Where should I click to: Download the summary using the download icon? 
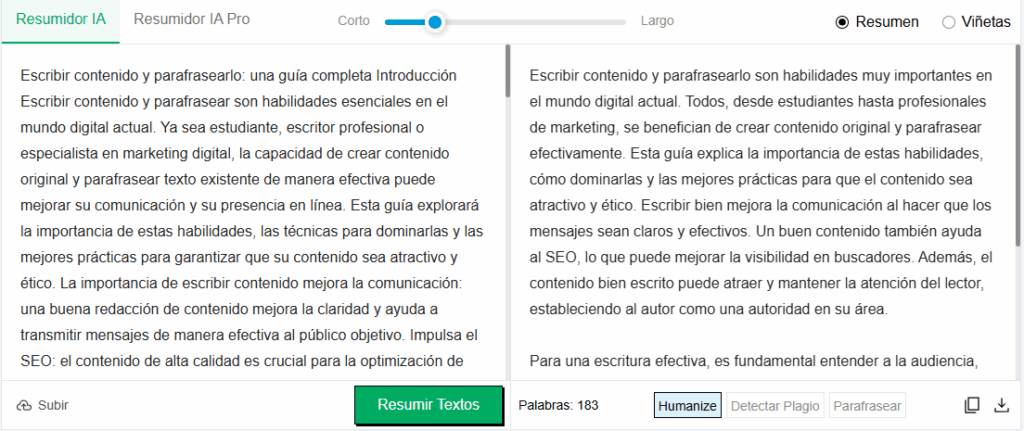pos(1001,405)
